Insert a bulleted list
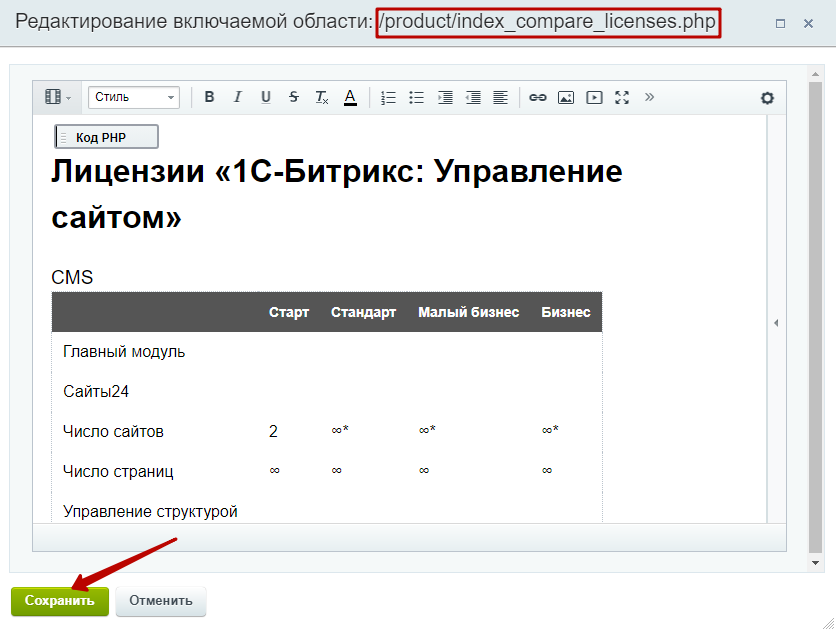 [x=416, y=98]
